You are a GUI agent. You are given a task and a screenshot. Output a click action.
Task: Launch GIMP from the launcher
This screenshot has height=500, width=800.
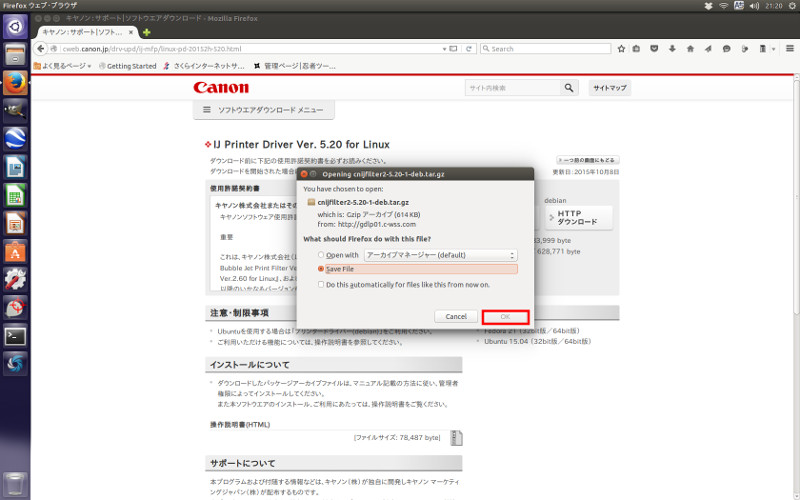(15, 110)
